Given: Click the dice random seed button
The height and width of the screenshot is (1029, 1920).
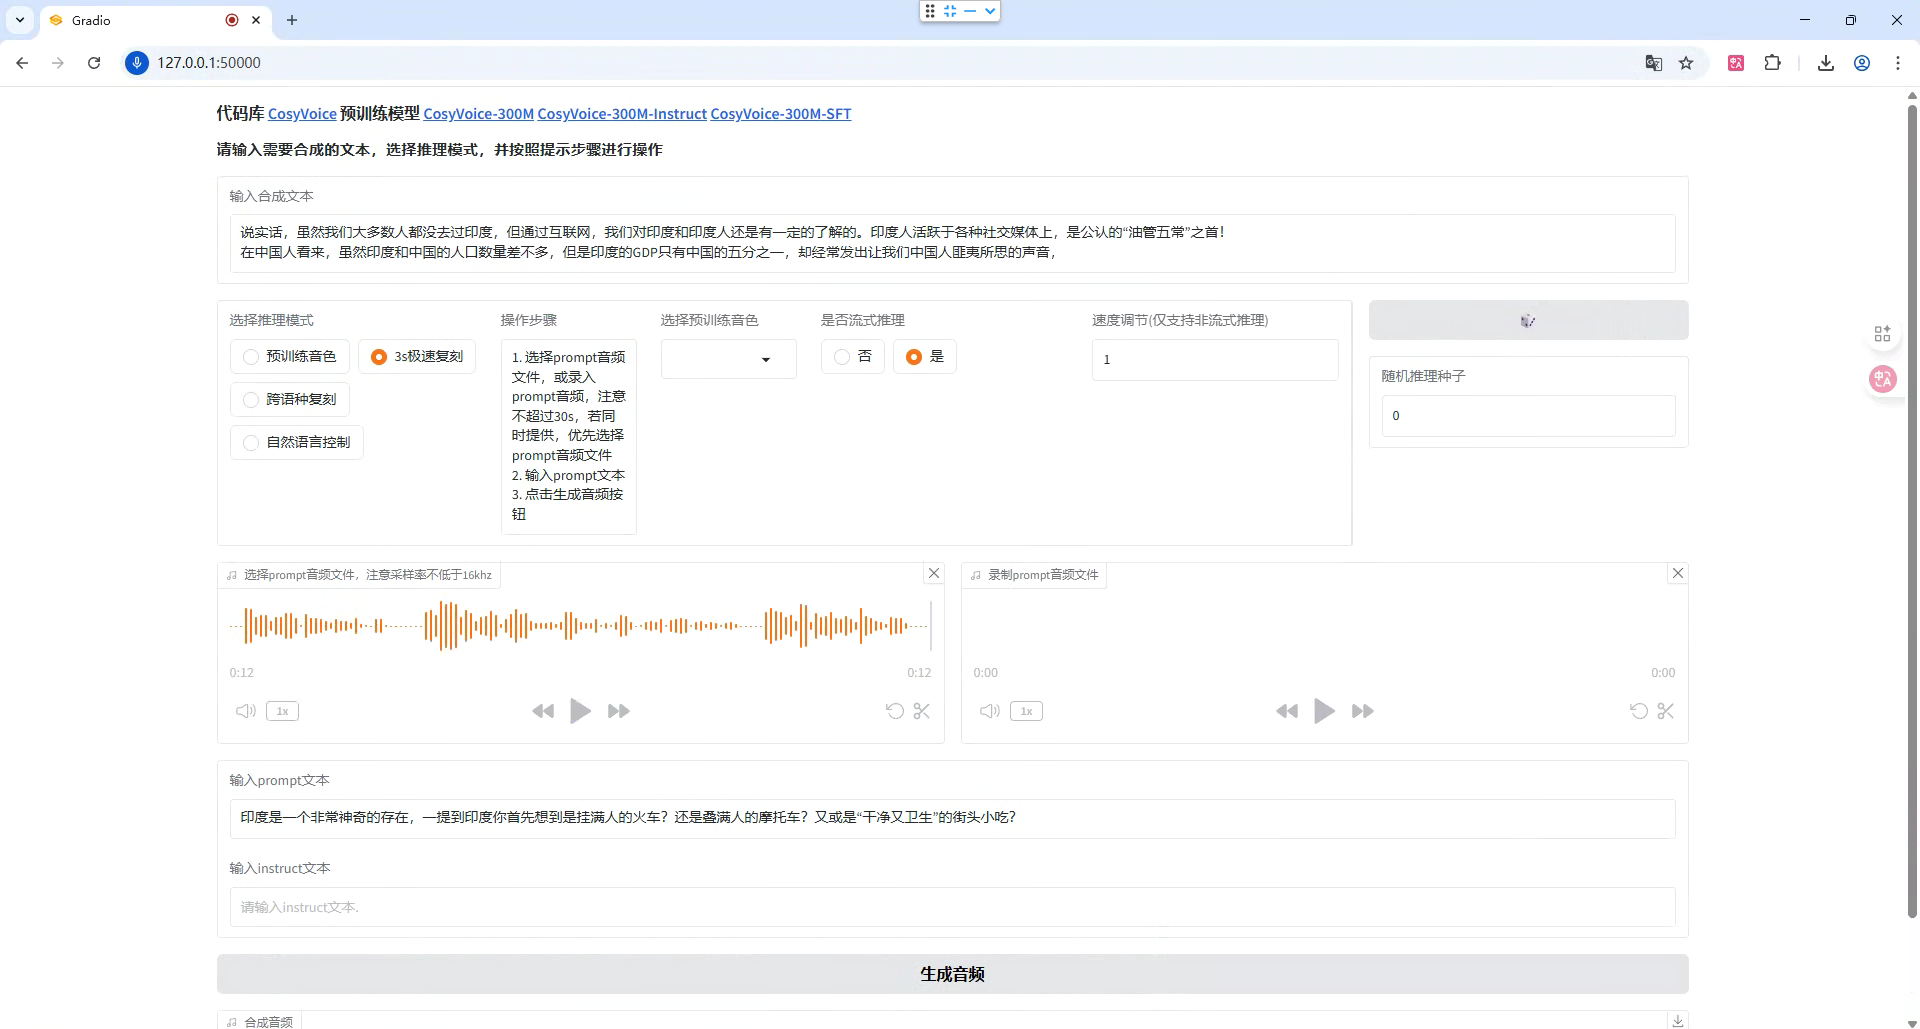Looking at the screenshot, I should click(x=1528, y=320).
